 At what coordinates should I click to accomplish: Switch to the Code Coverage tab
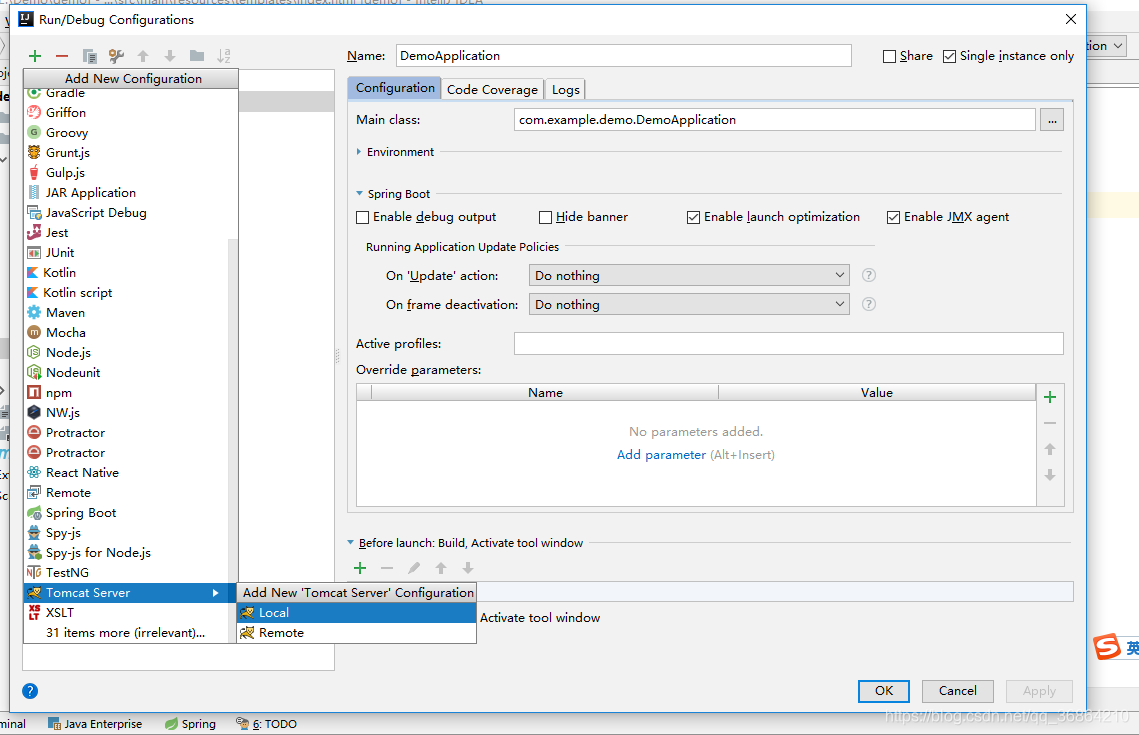493,89
